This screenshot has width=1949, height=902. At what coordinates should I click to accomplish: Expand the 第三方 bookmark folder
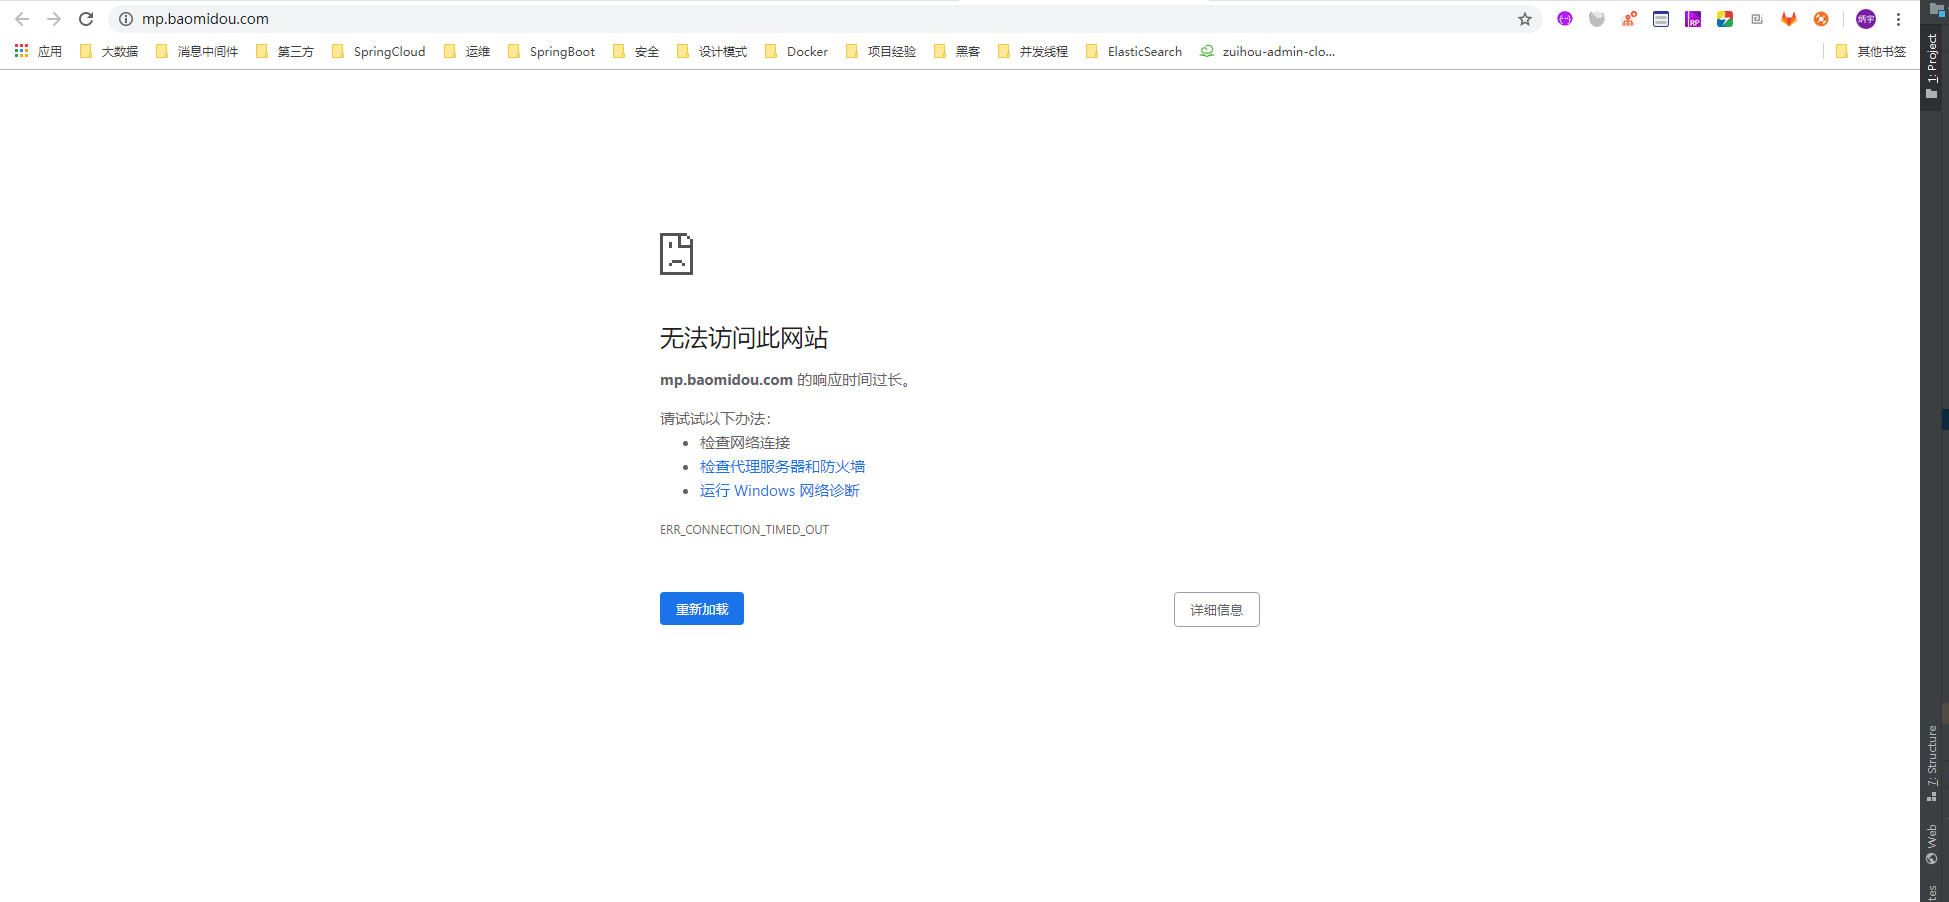[285, 51]
